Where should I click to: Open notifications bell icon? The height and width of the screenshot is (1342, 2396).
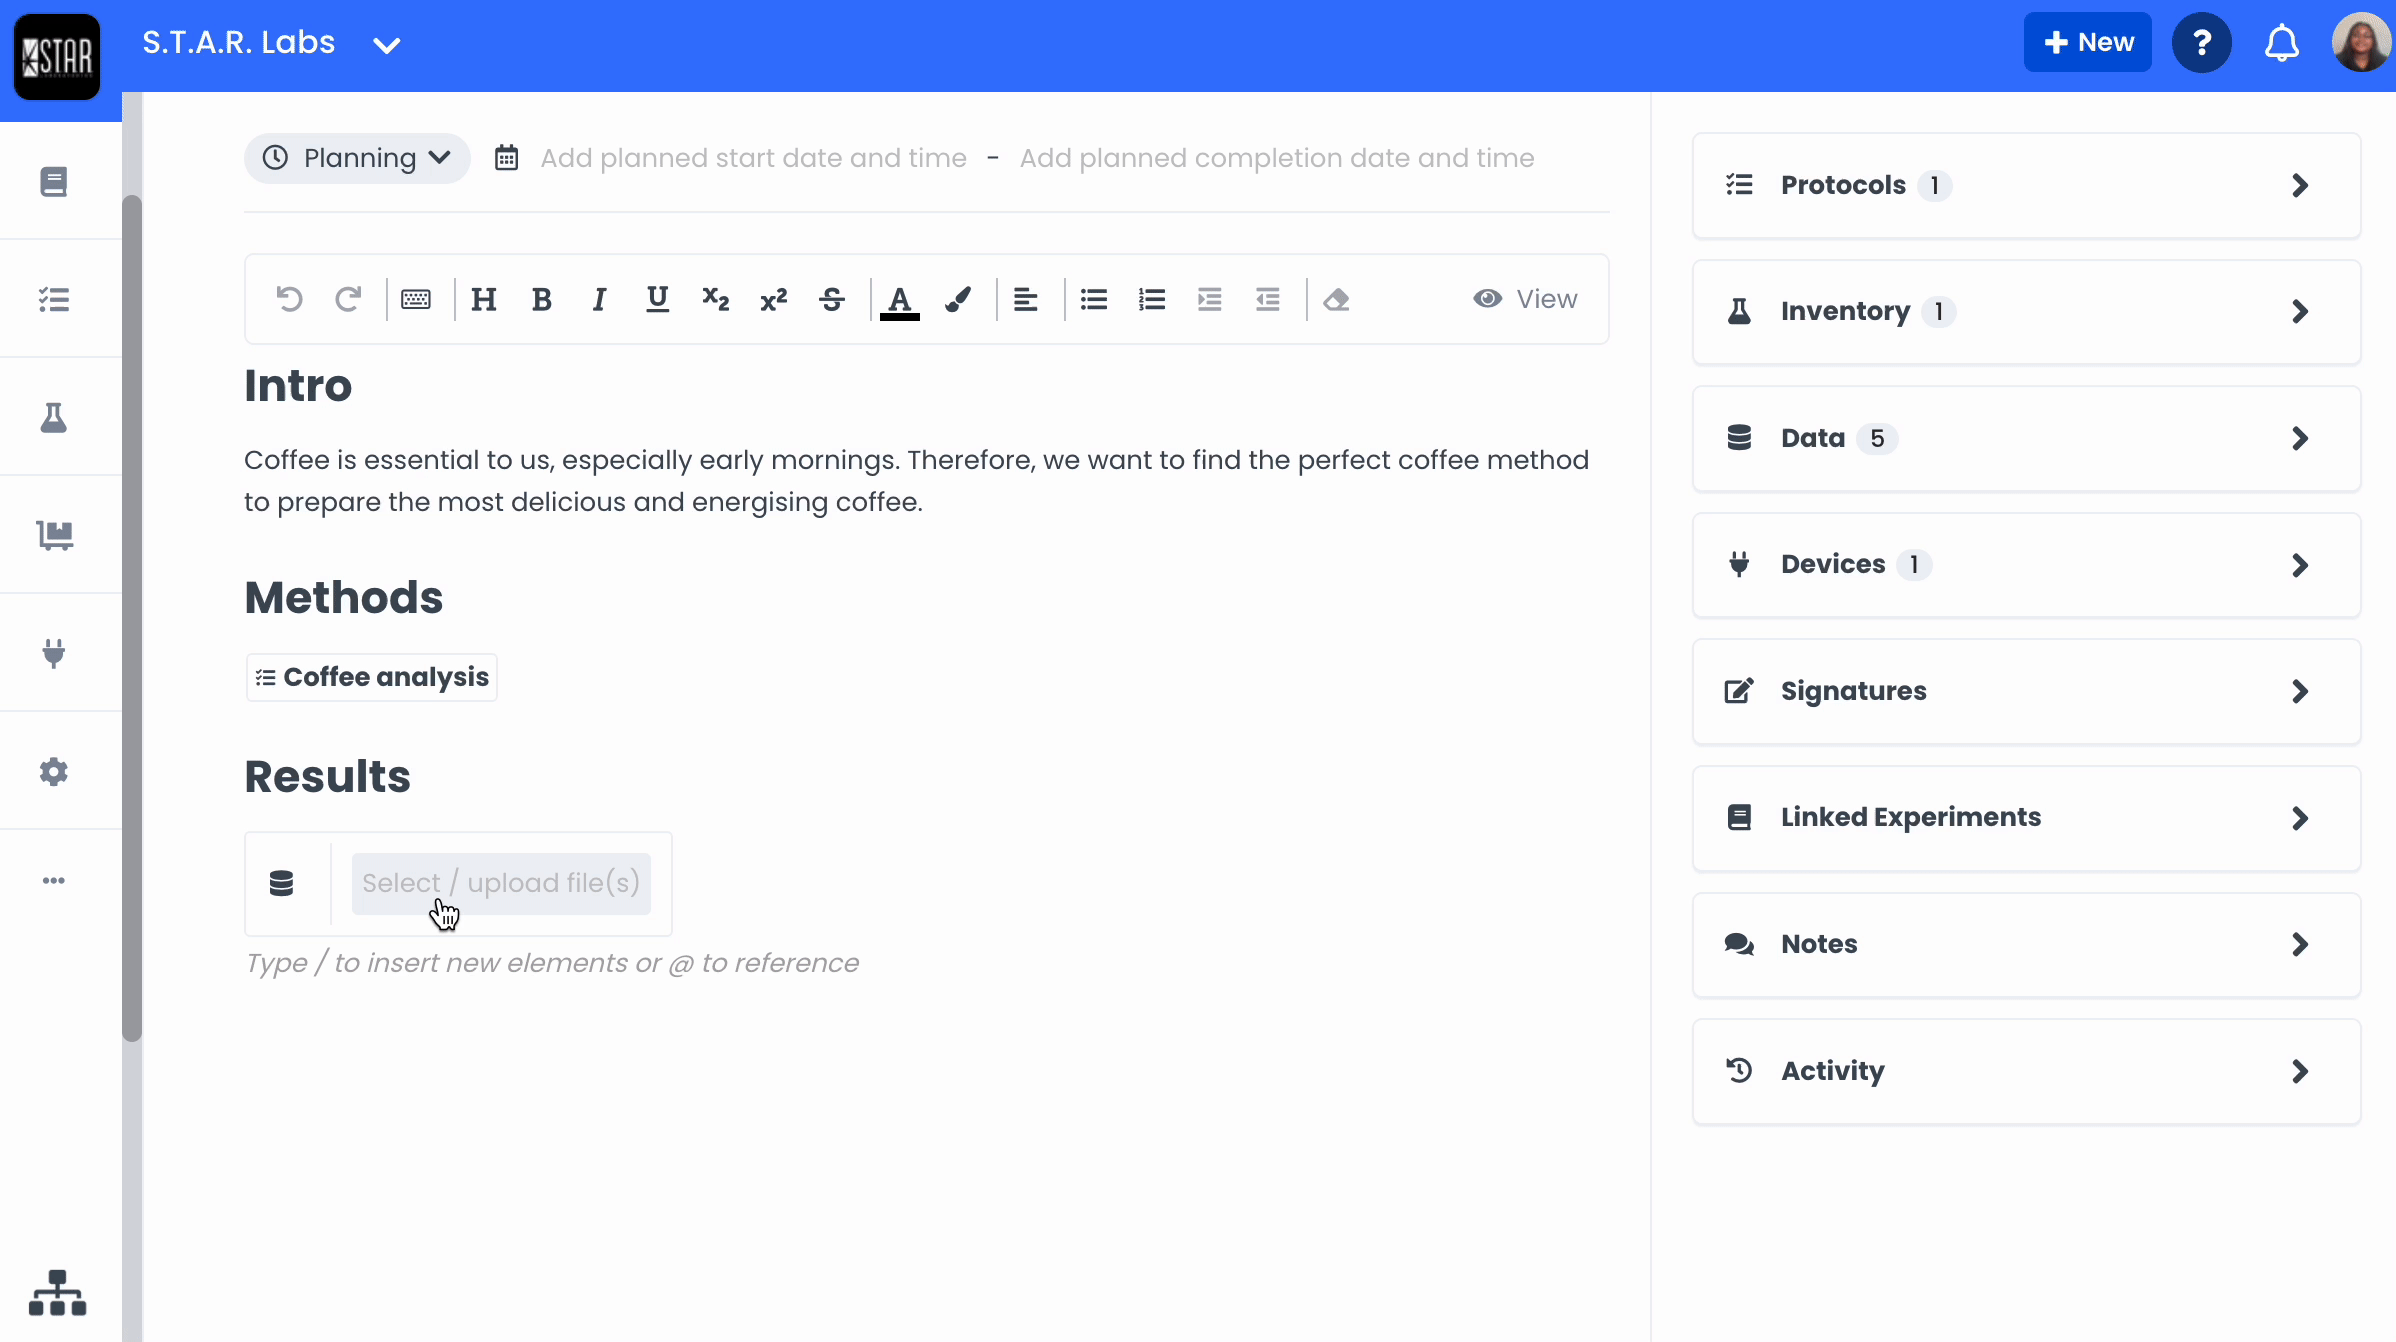click(2281, 43)
